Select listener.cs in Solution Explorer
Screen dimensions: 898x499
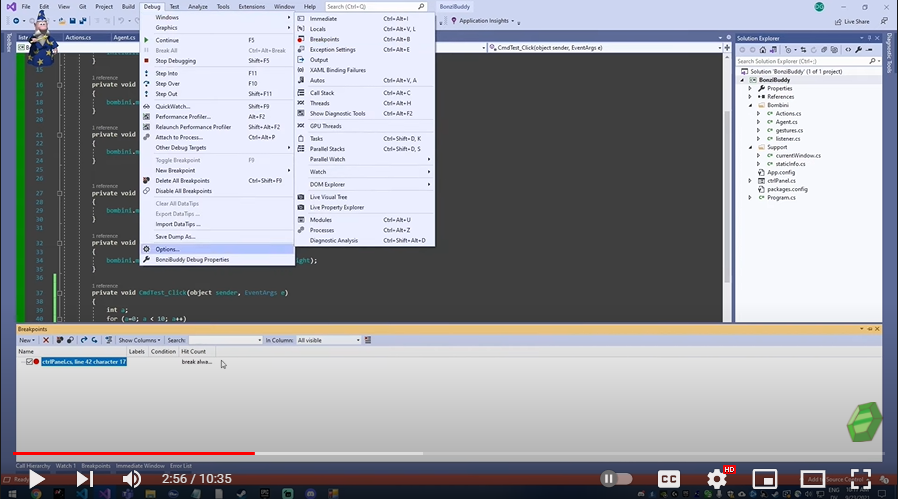pos(787,139)
